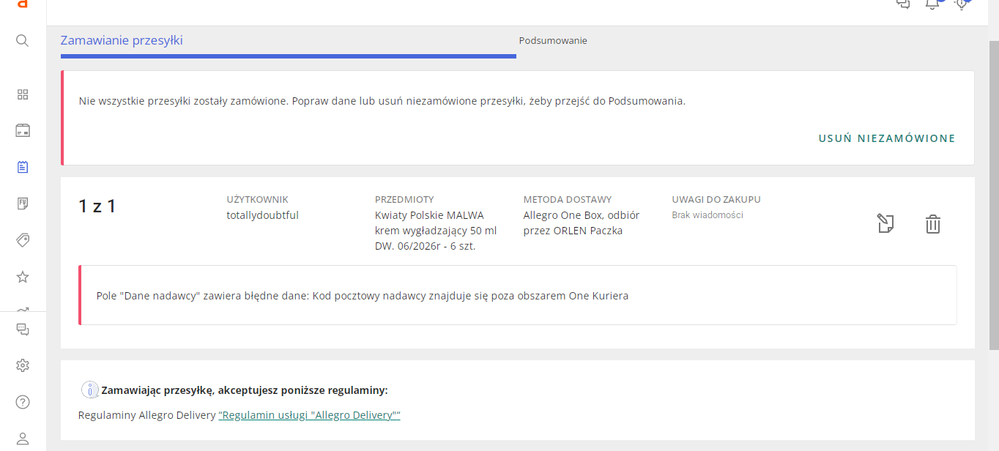The width and height of the screenshot is (999, 451).
Task: Open the sidebar messages bubble icon
Action: [23, 330]
